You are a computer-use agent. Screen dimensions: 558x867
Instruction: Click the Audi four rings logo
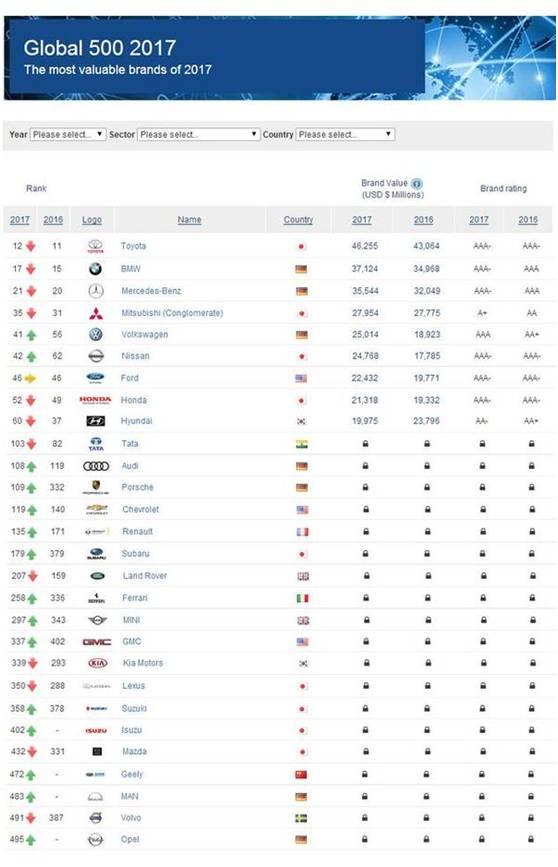coord(96,466)
